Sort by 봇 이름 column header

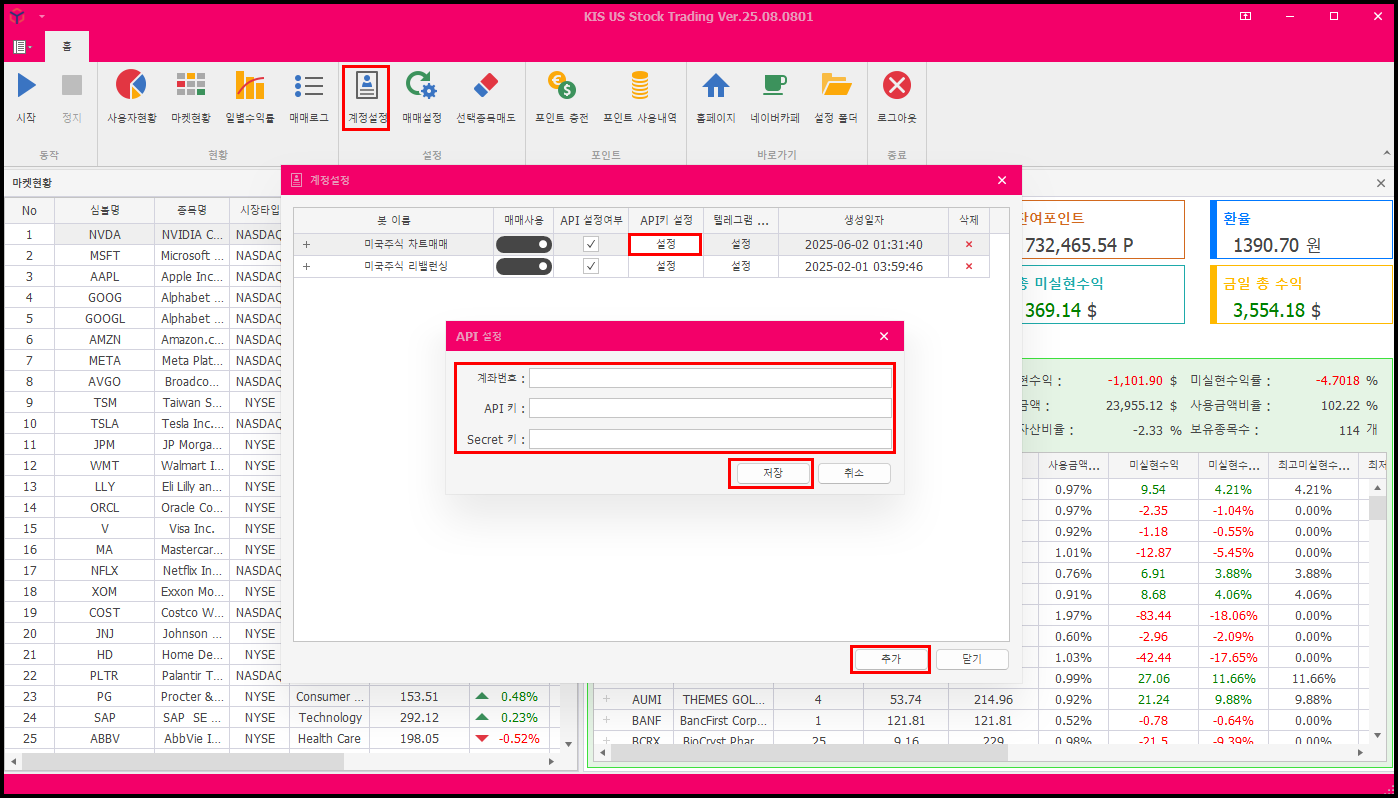(x=393, y=220)
